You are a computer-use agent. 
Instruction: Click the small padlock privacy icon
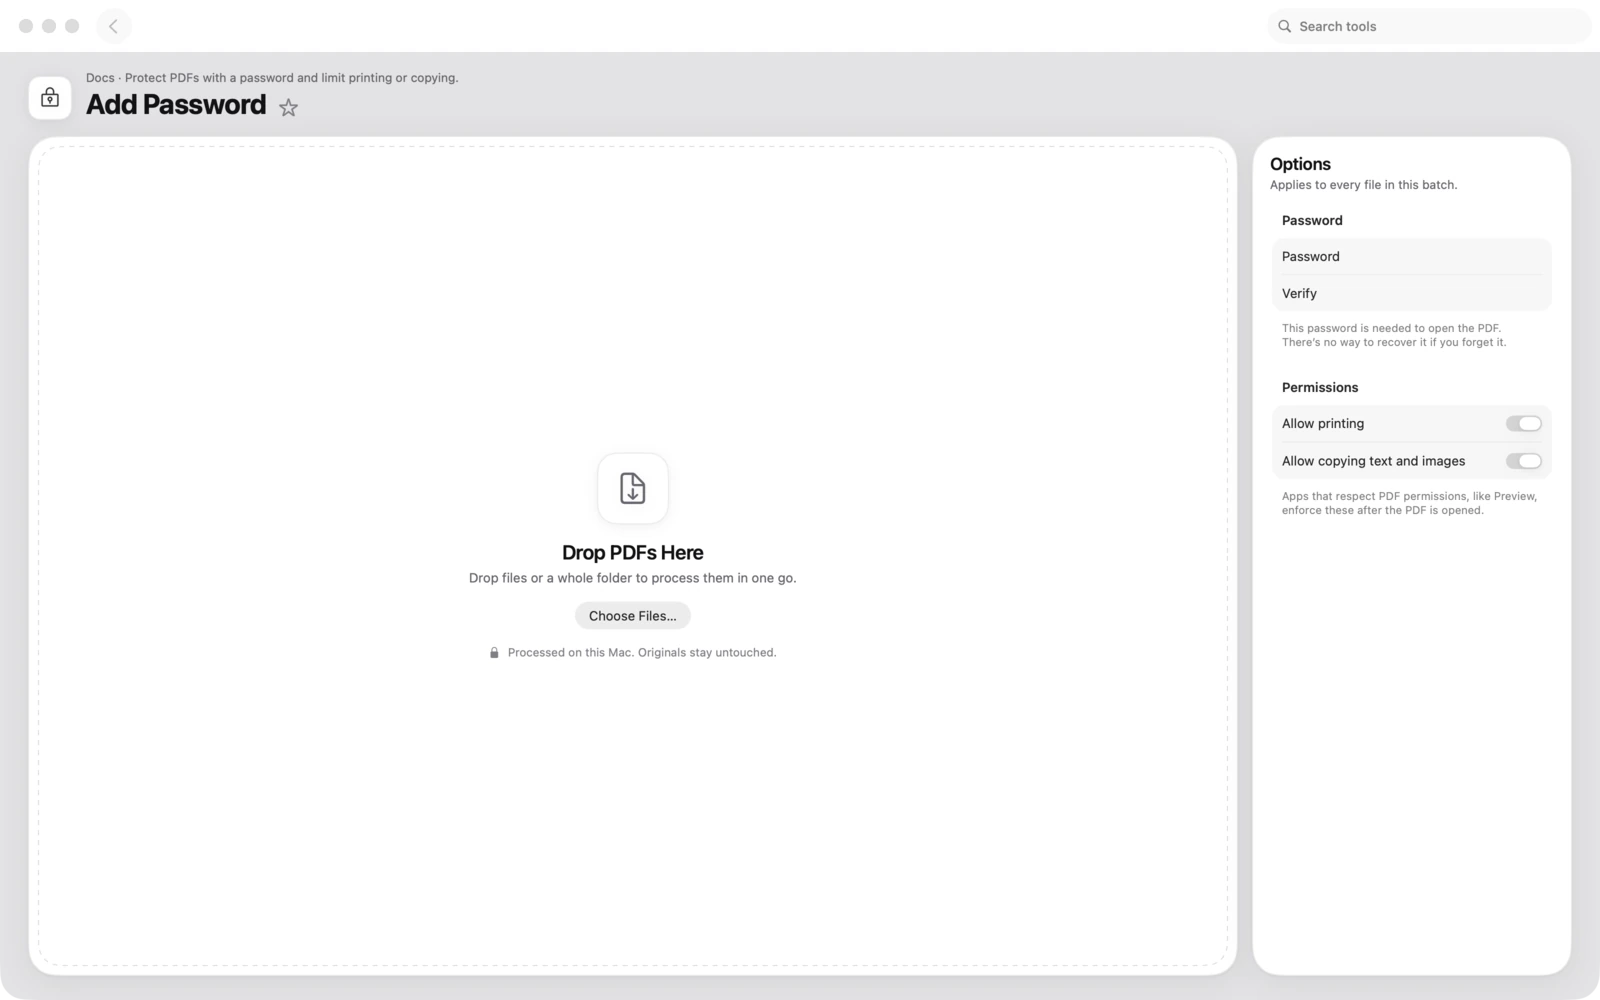[494, 653]
